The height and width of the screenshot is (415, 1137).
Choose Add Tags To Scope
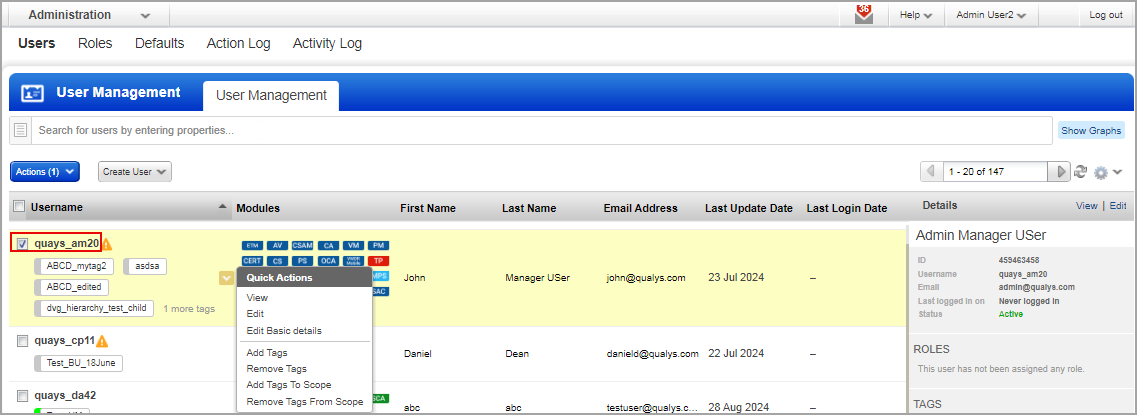coord(289,385)
